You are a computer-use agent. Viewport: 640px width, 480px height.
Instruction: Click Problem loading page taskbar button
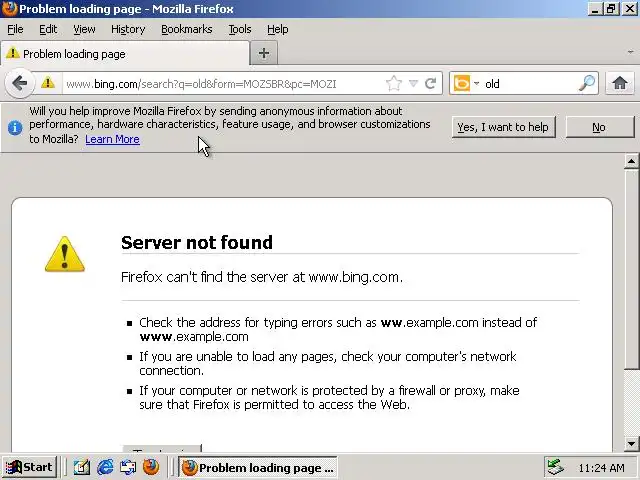[x=258, y=467]
